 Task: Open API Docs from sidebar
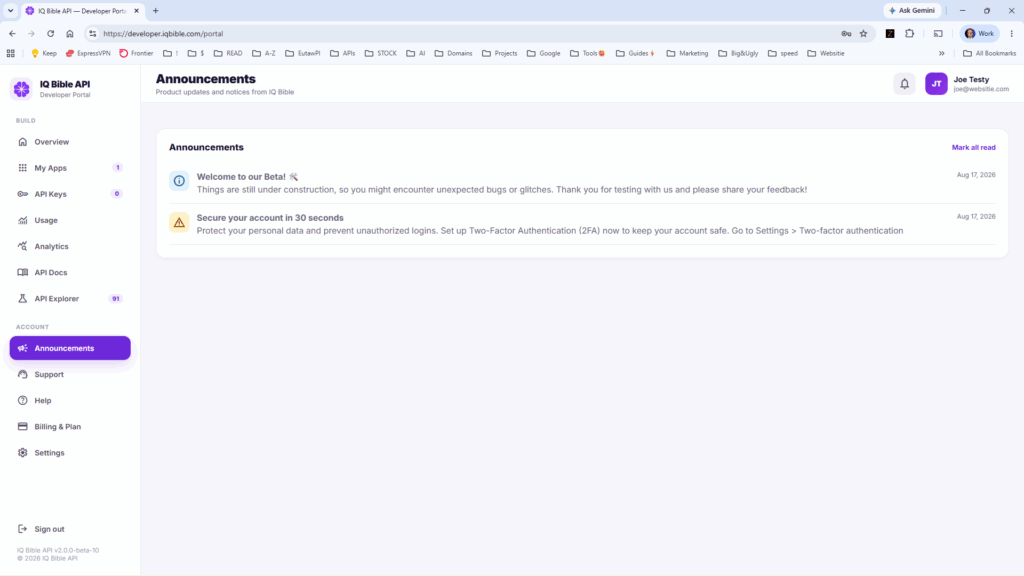click(x=70, y=272)
